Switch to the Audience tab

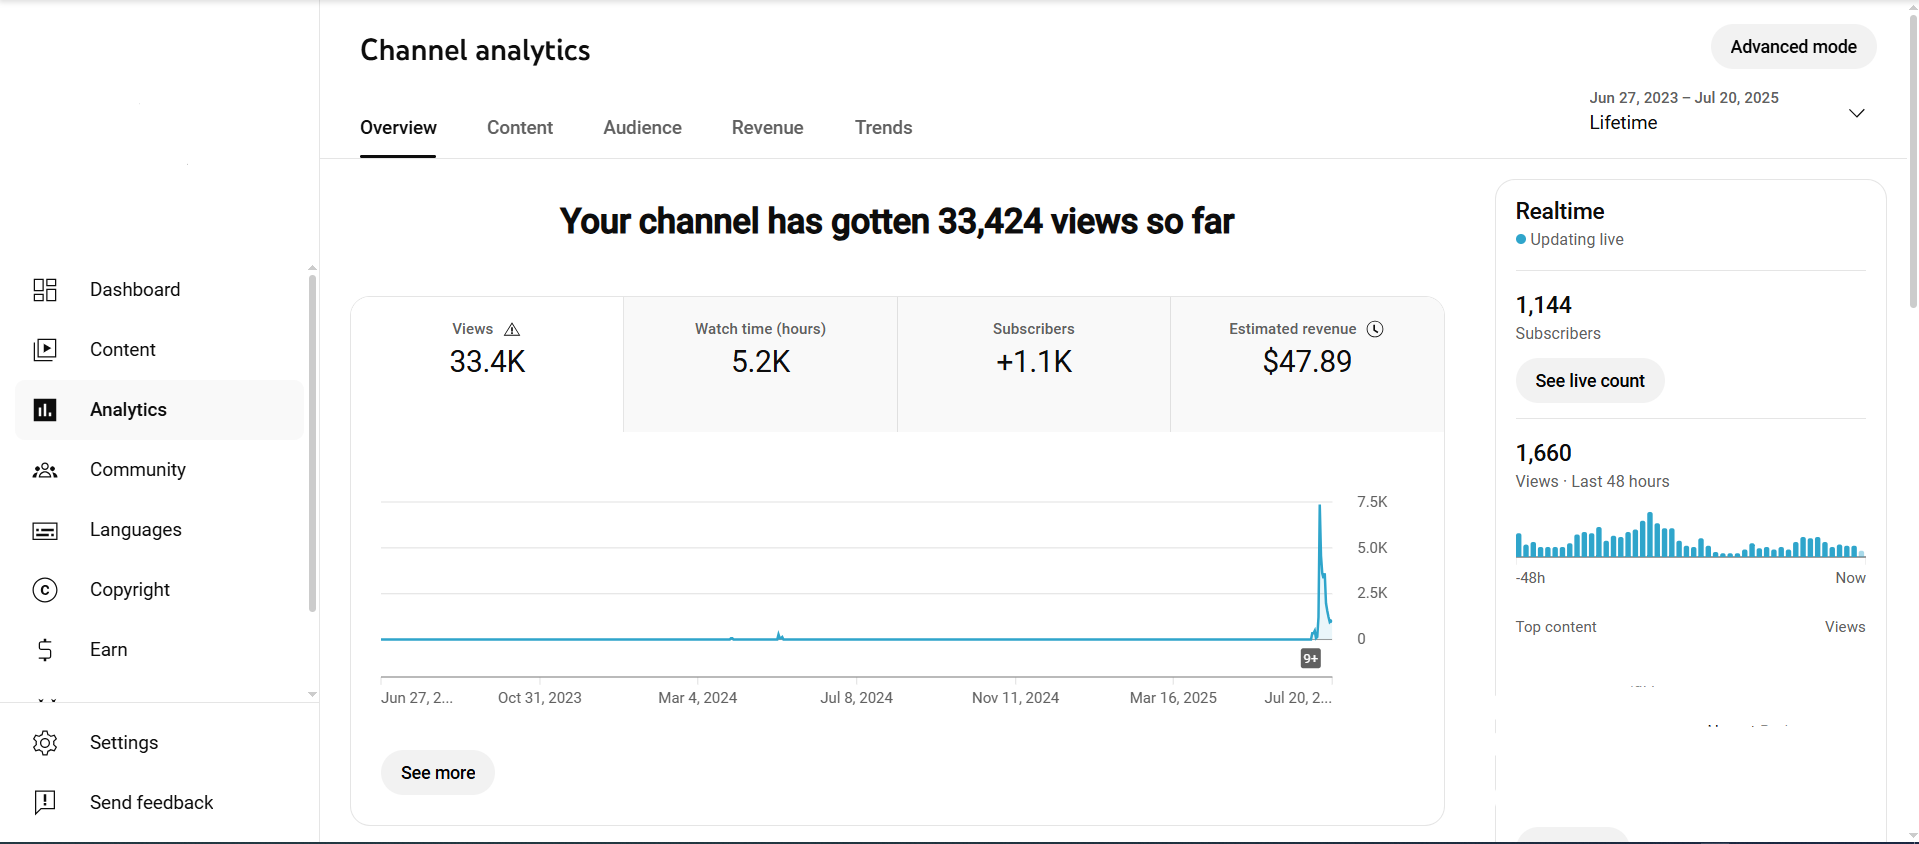click(642, 128)
